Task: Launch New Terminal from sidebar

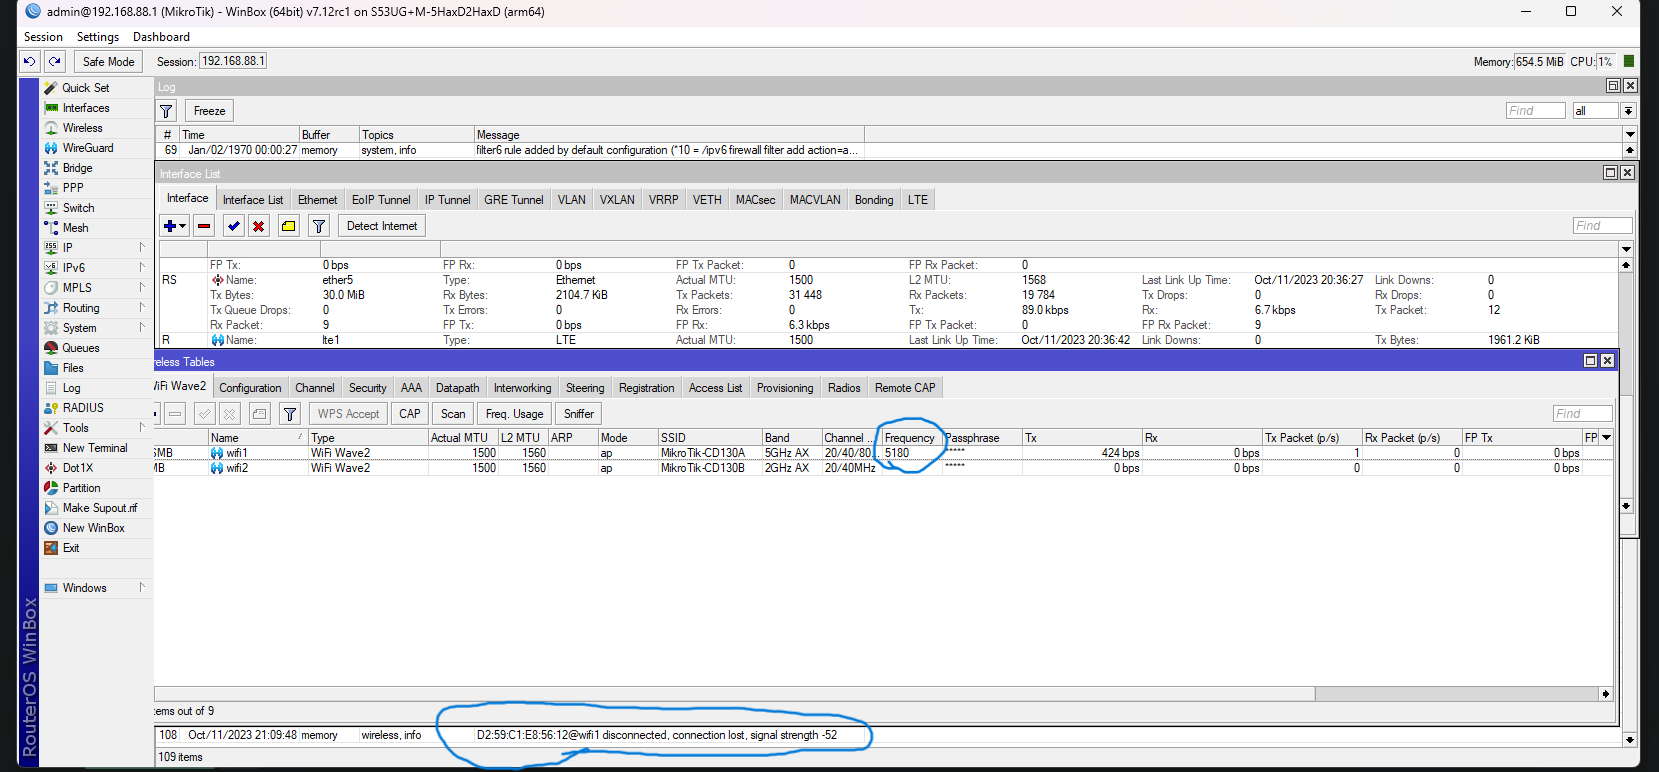Action: pos(95,448)
